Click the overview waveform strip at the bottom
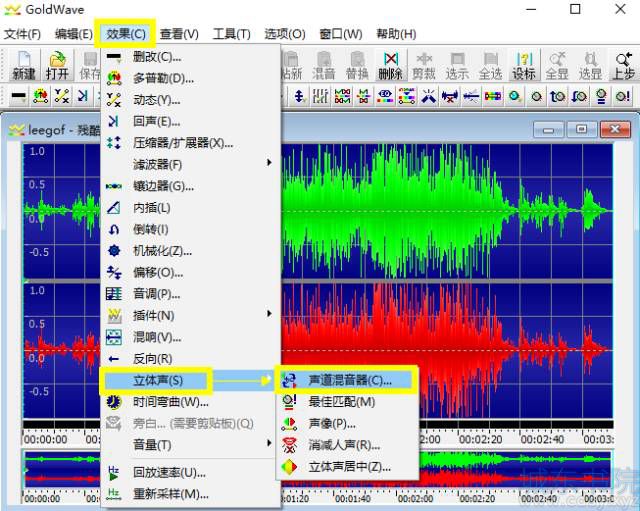This screenshot has width=640, height=511. tap(515, 469)
